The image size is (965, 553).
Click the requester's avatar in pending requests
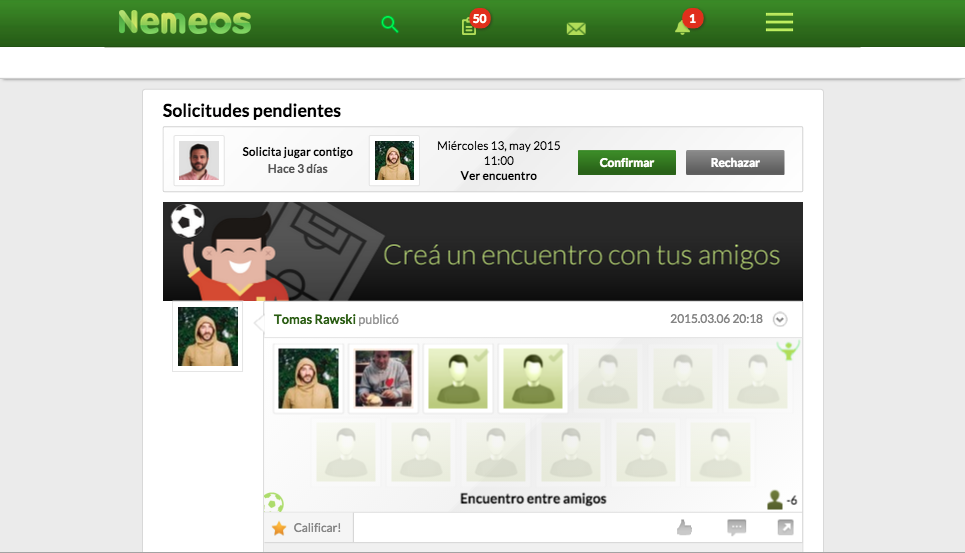199,161
